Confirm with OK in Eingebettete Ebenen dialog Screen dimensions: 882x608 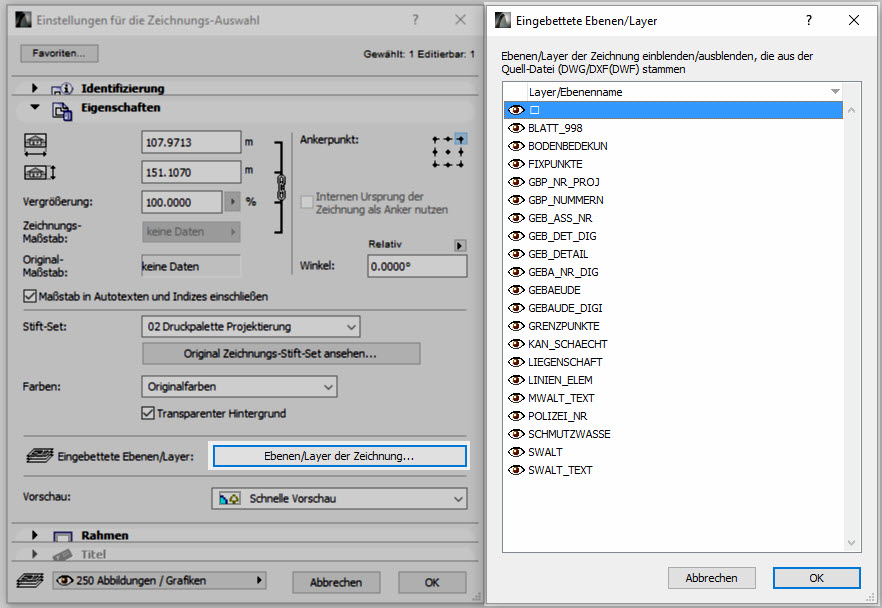point(816,578)
